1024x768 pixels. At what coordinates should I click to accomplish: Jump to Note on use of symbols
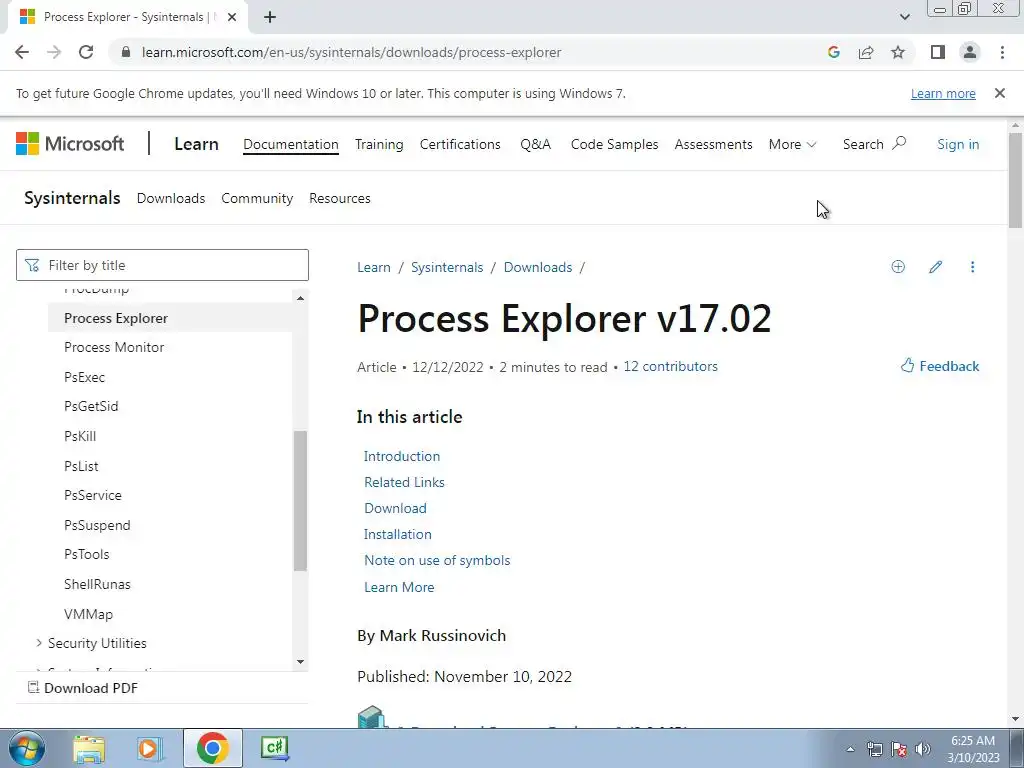(437, 560)
